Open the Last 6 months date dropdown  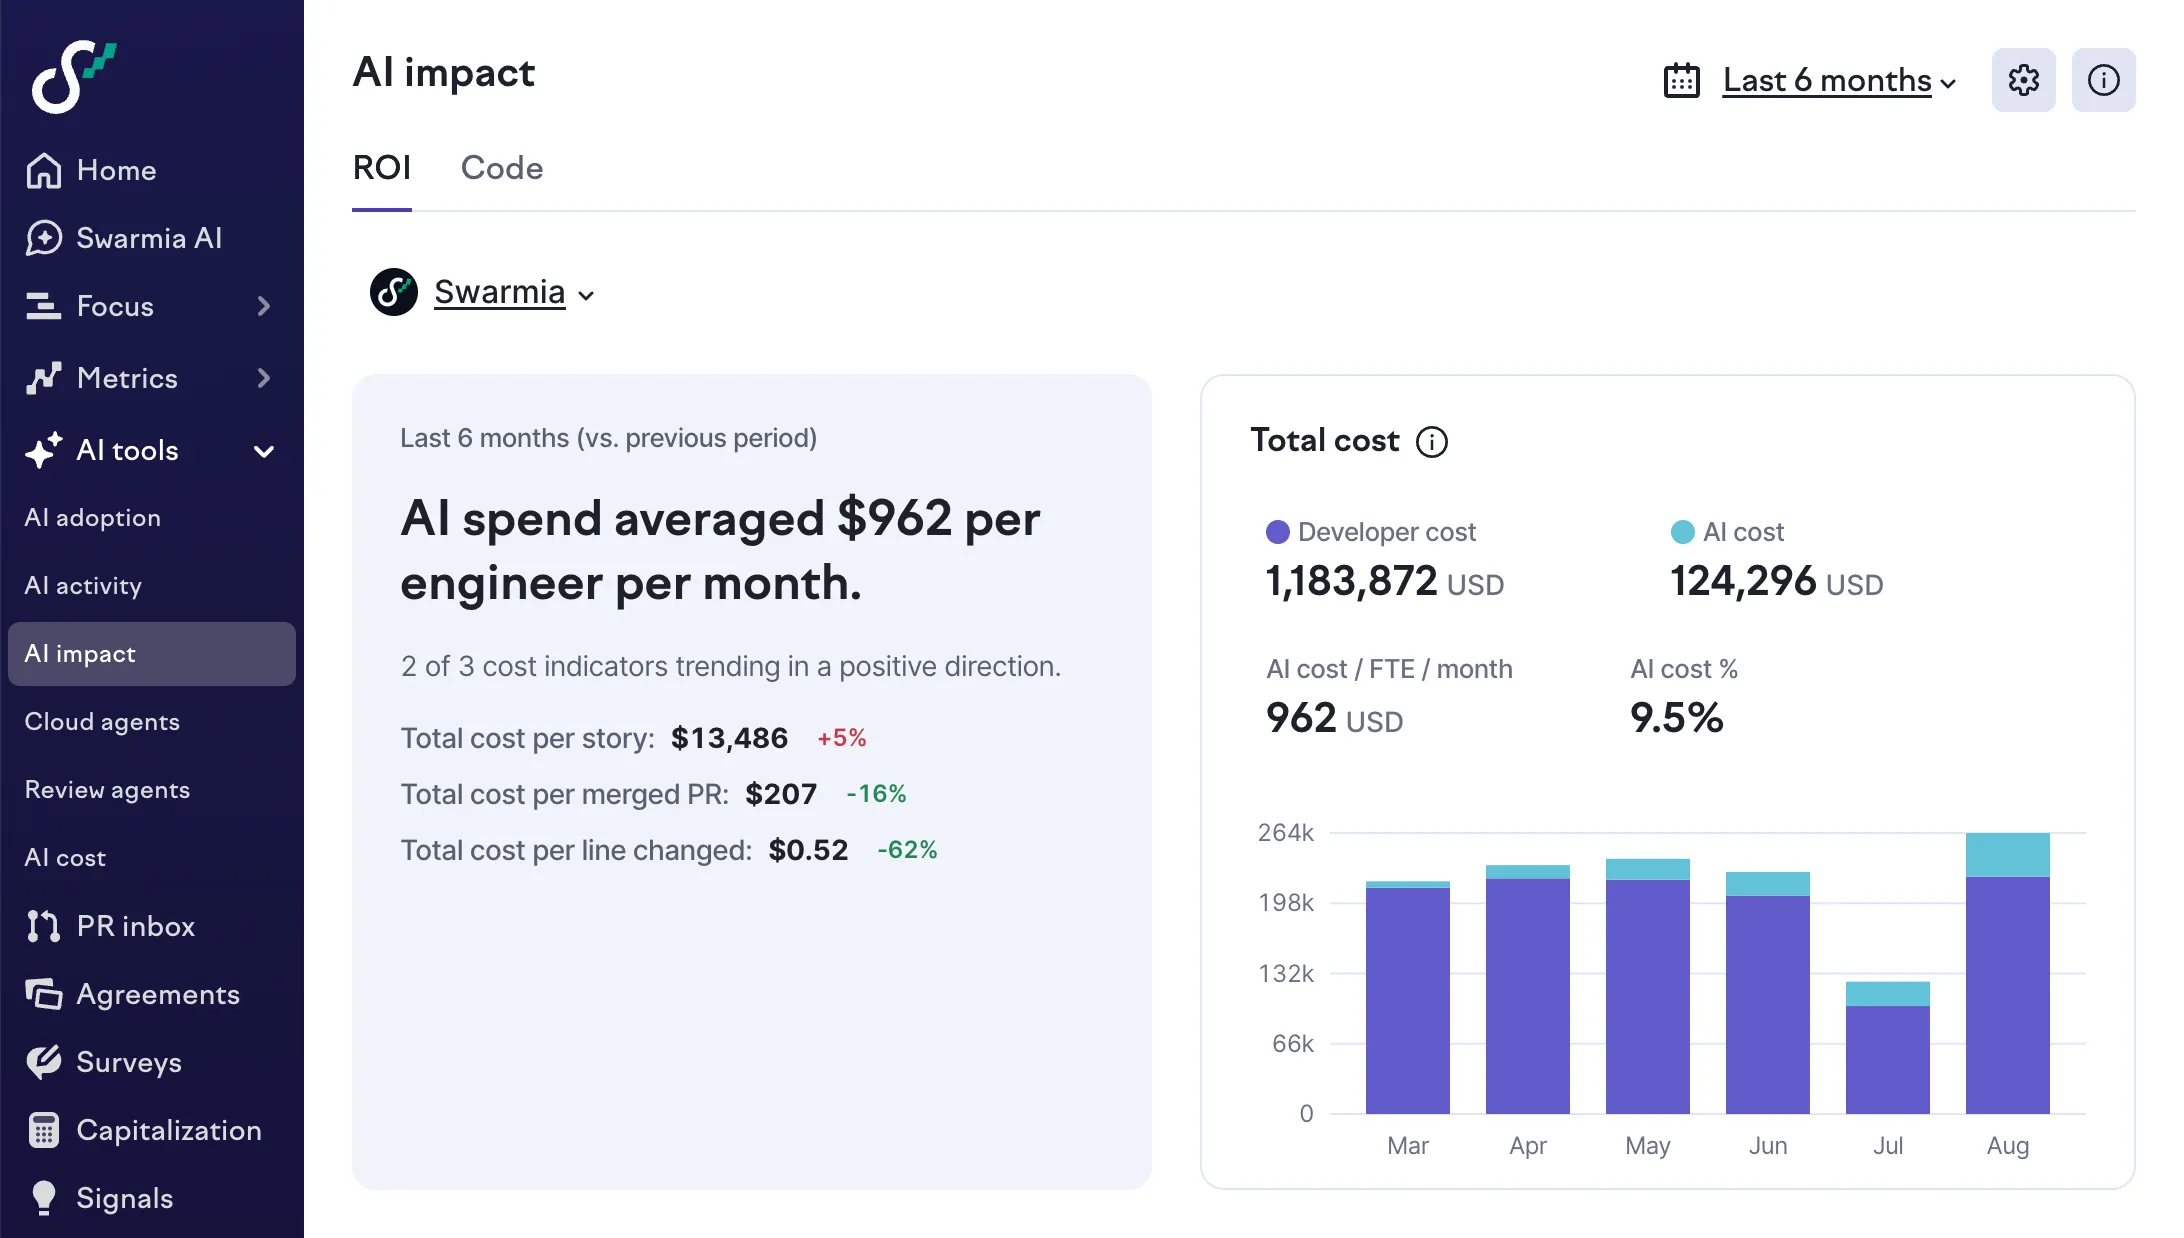click(x=1838, y=80)
